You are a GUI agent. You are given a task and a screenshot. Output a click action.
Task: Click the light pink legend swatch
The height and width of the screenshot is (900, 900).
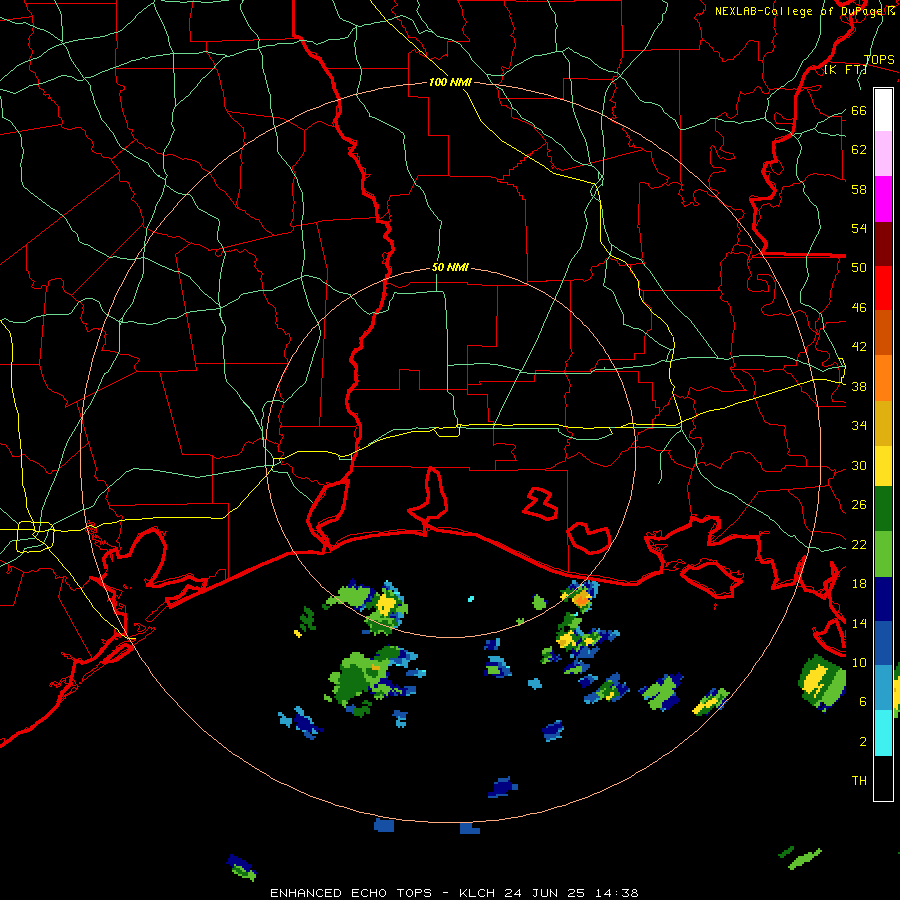click(883, 154)
